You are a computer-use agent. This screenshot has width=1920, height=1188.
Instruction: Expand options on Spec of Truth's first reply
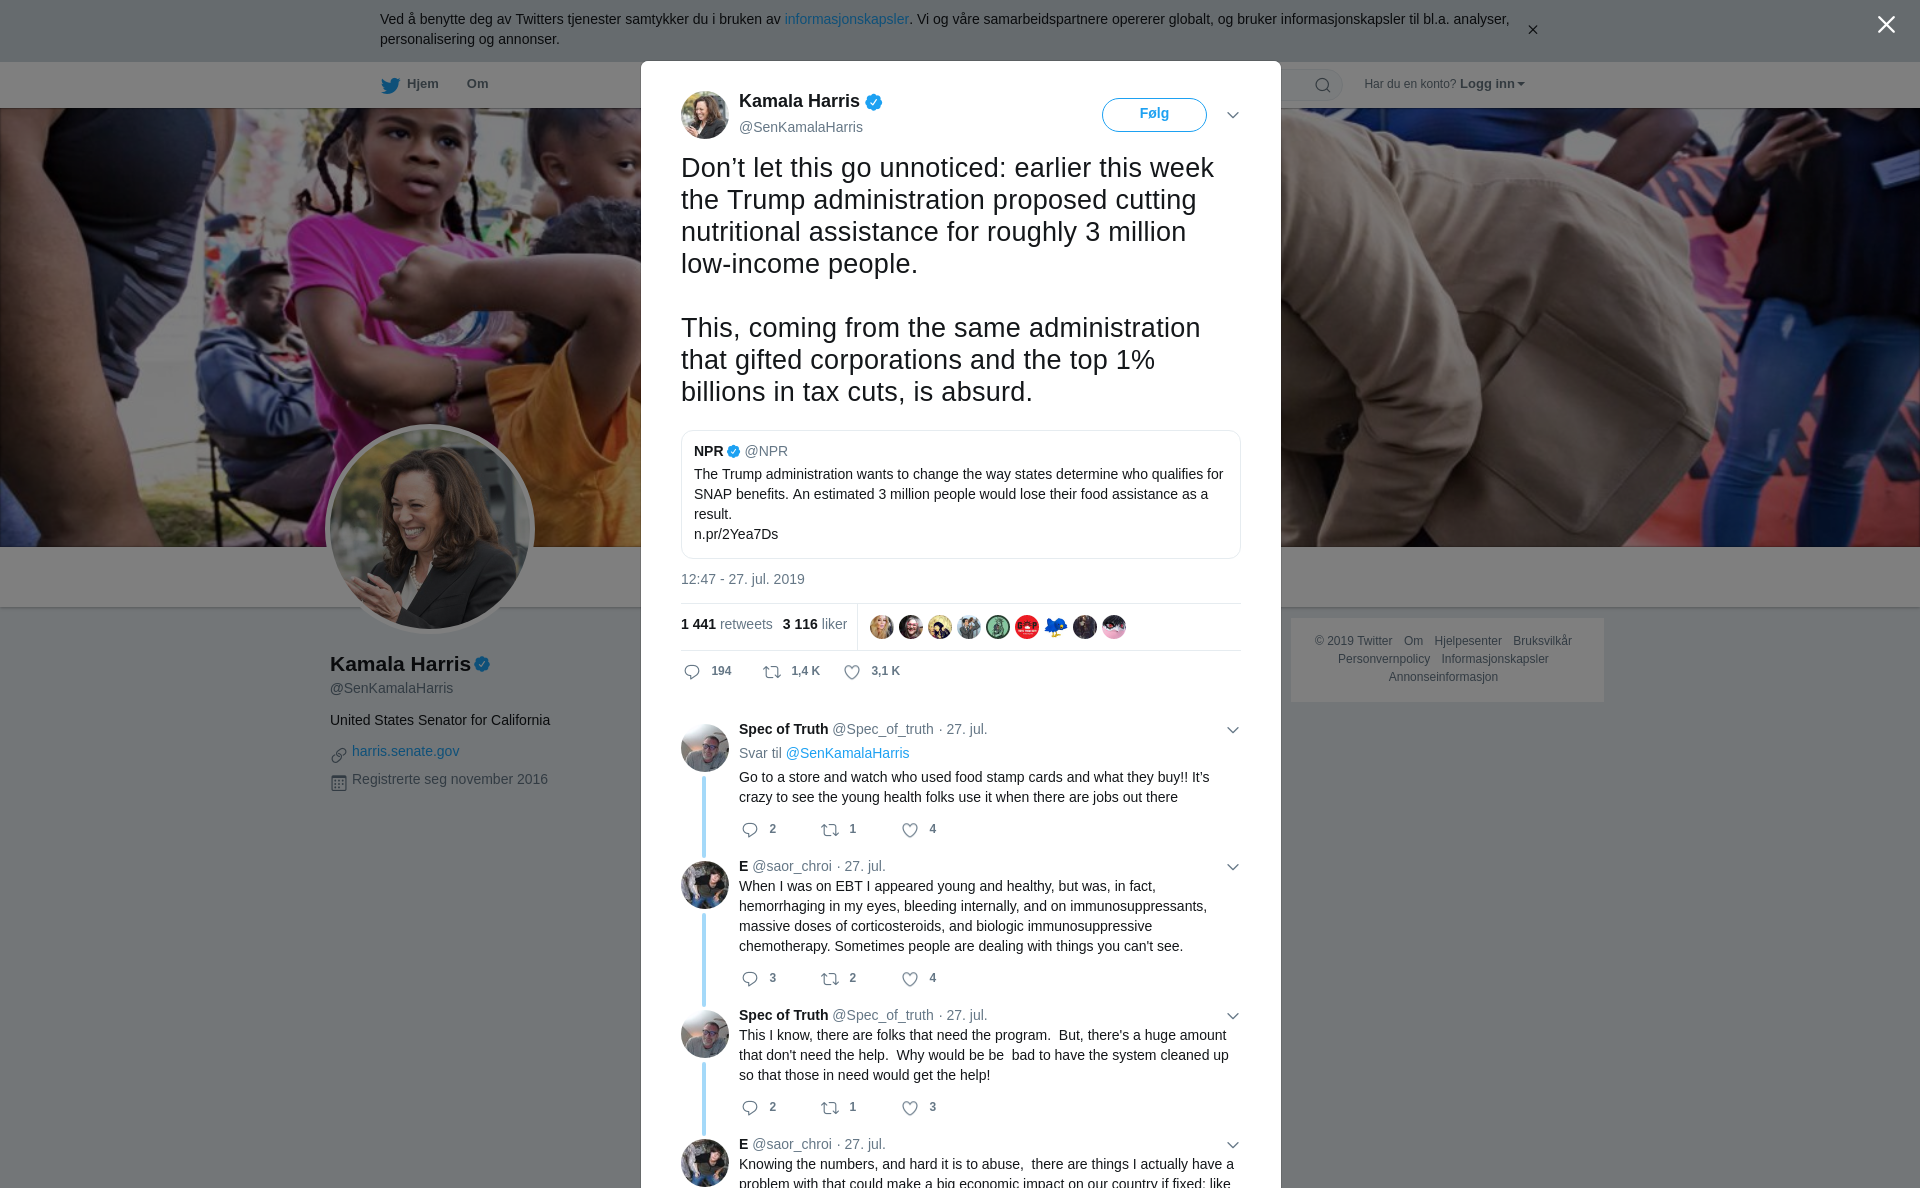click(x=1233, y=730)
